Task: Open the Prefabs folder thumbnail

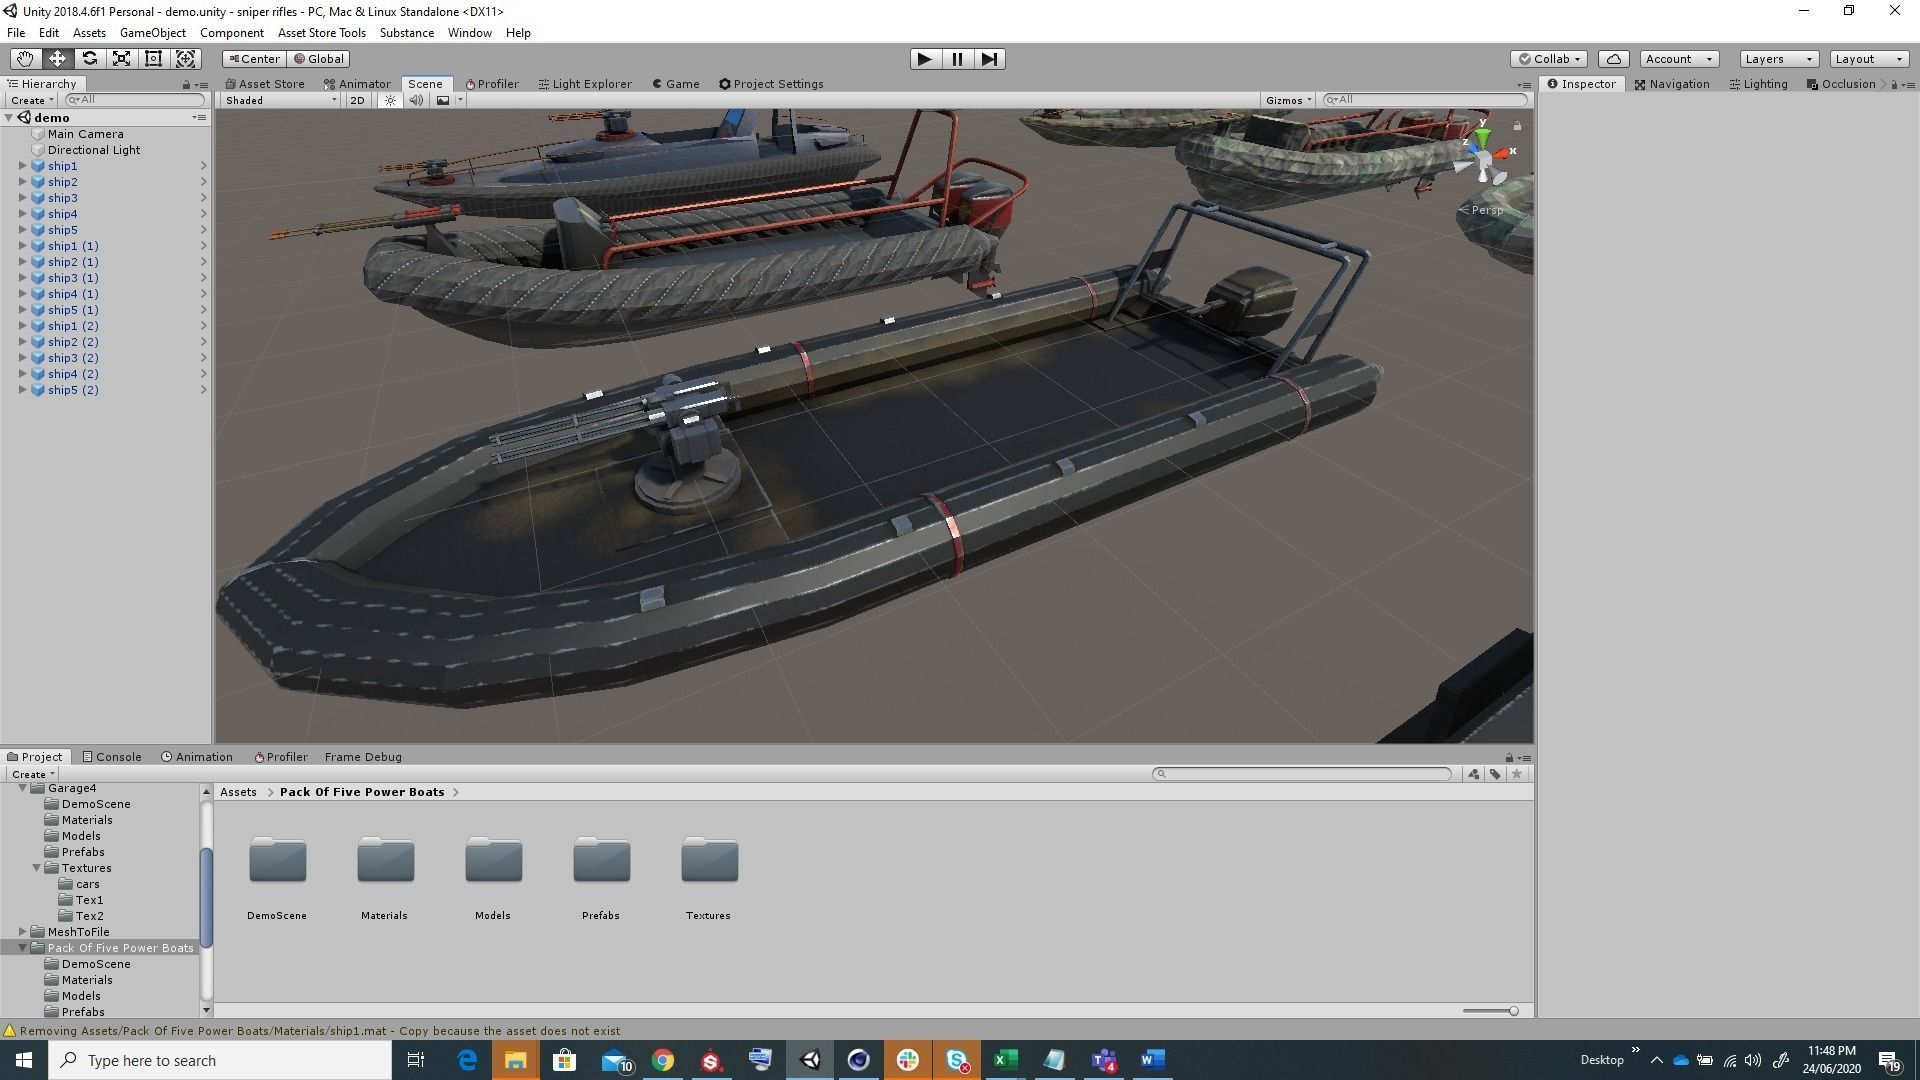Action: pyautogui.click(x=601, y=862)
